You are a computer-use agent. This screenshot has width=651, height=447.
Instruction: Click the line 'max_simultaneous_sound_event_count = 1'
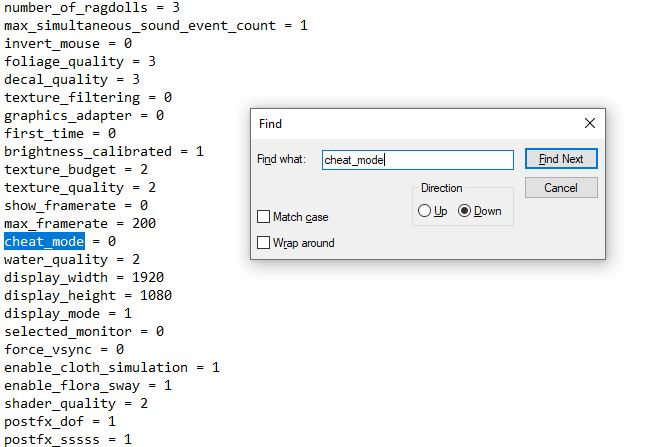(x=156, y=25)
